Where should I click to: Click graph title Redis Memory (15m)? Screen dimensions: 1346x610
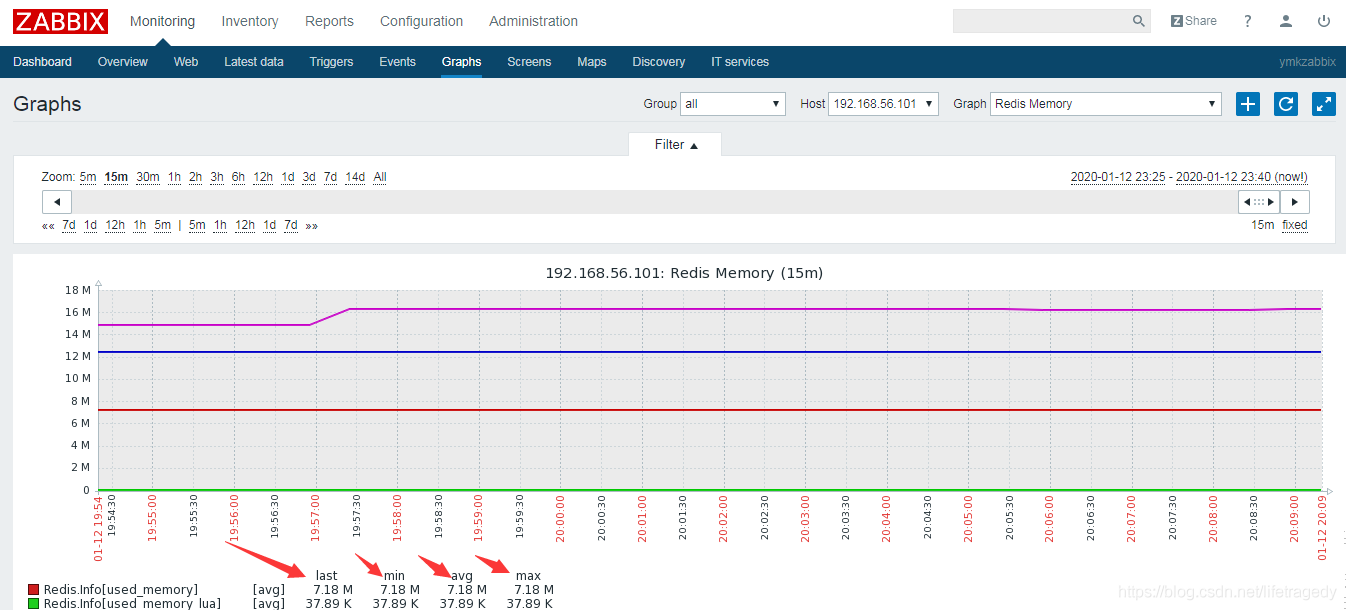[x=684, y=273]
